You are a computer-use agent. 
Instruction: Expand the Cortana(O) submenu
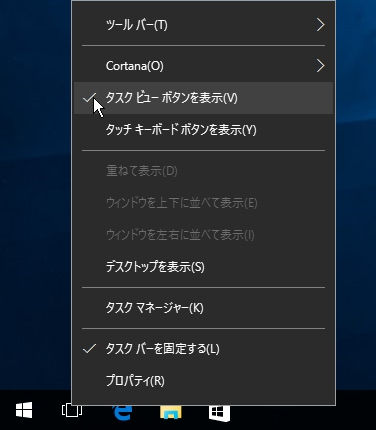[203, 66]
